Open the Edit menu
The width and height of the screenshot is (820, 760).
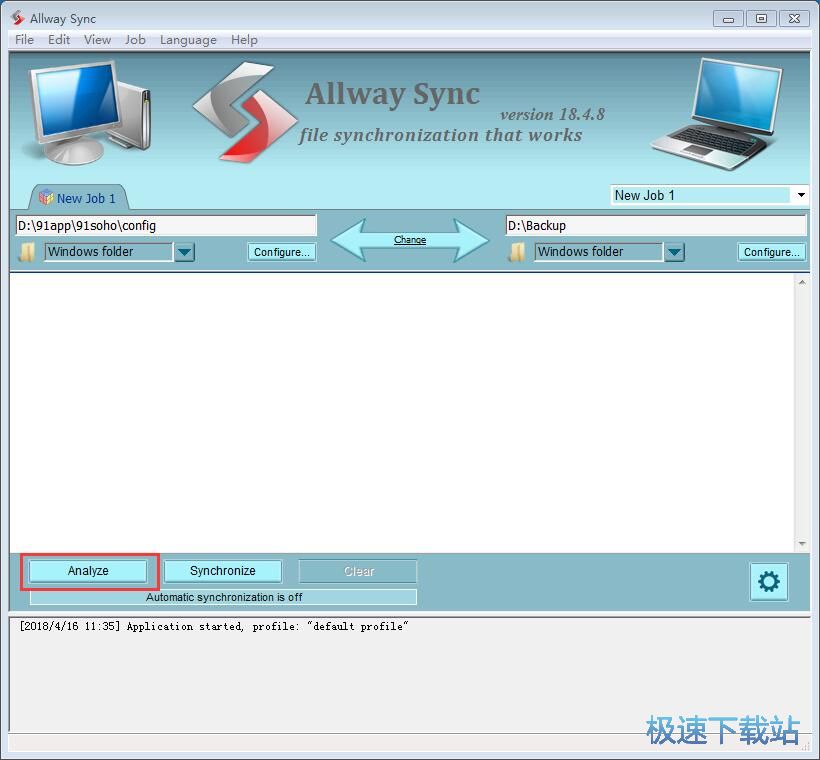point(59,40)
